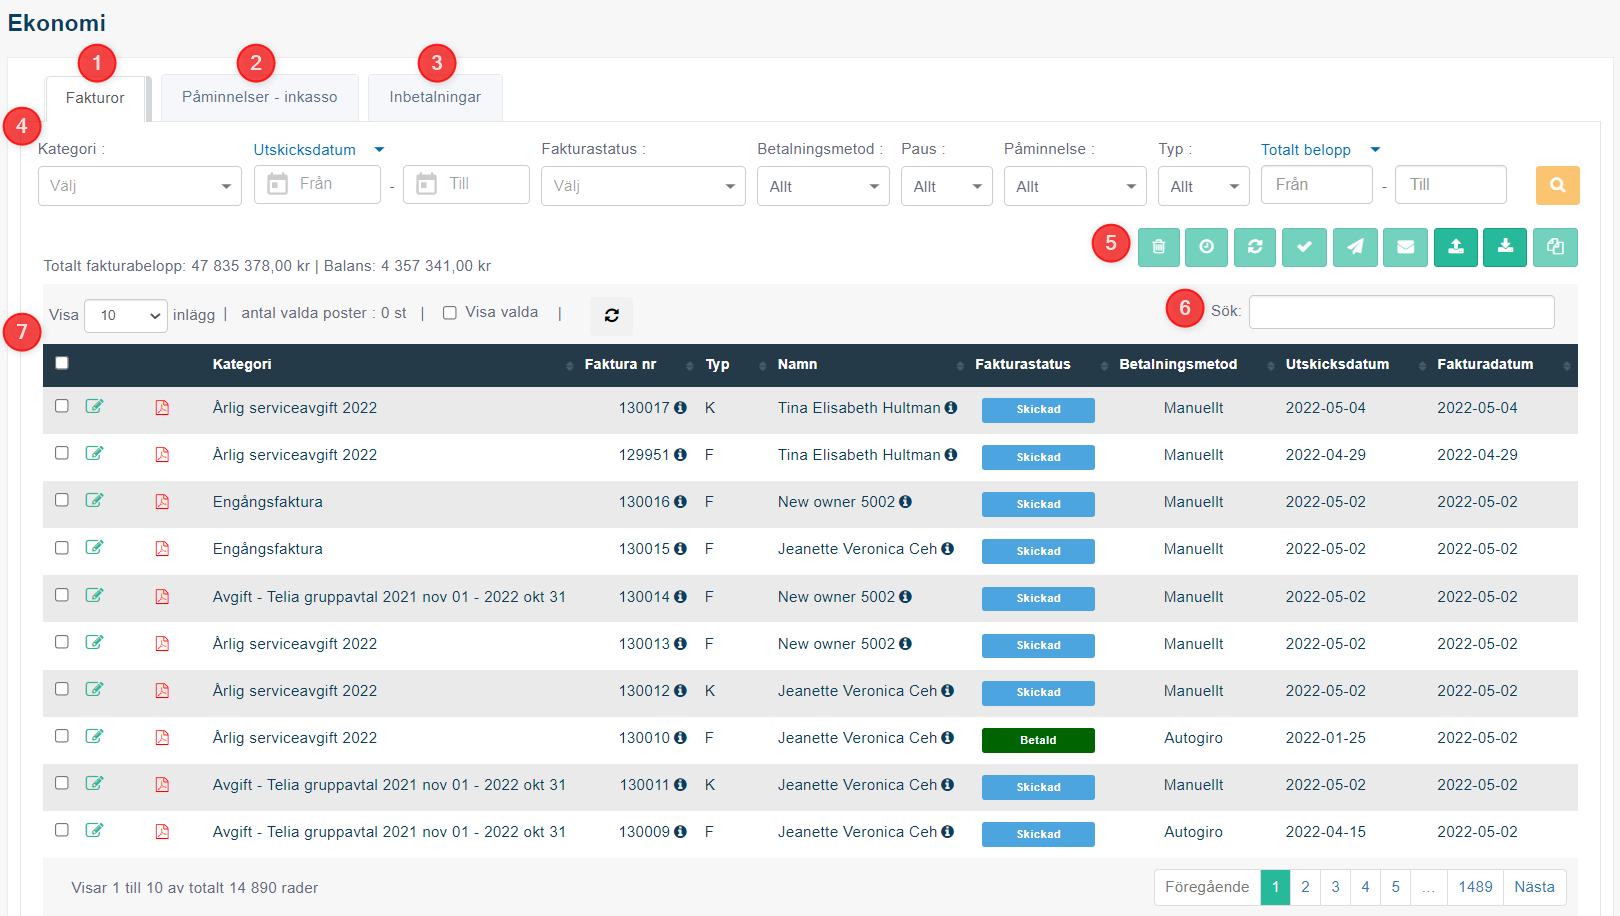Click info icon beside name on row 130010
The width and height of the screenshot is (1620, 916).
[947, 738]
